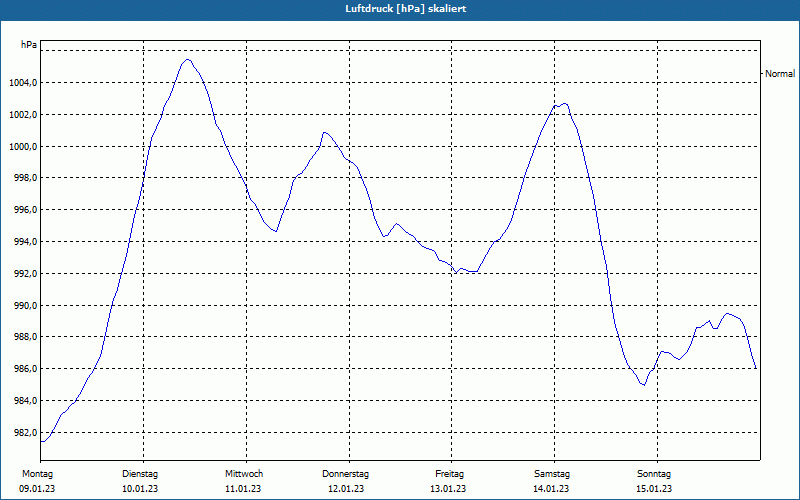Click the 'Normal' label on the right
Screen dimensions: 800x500
(780, 73)
